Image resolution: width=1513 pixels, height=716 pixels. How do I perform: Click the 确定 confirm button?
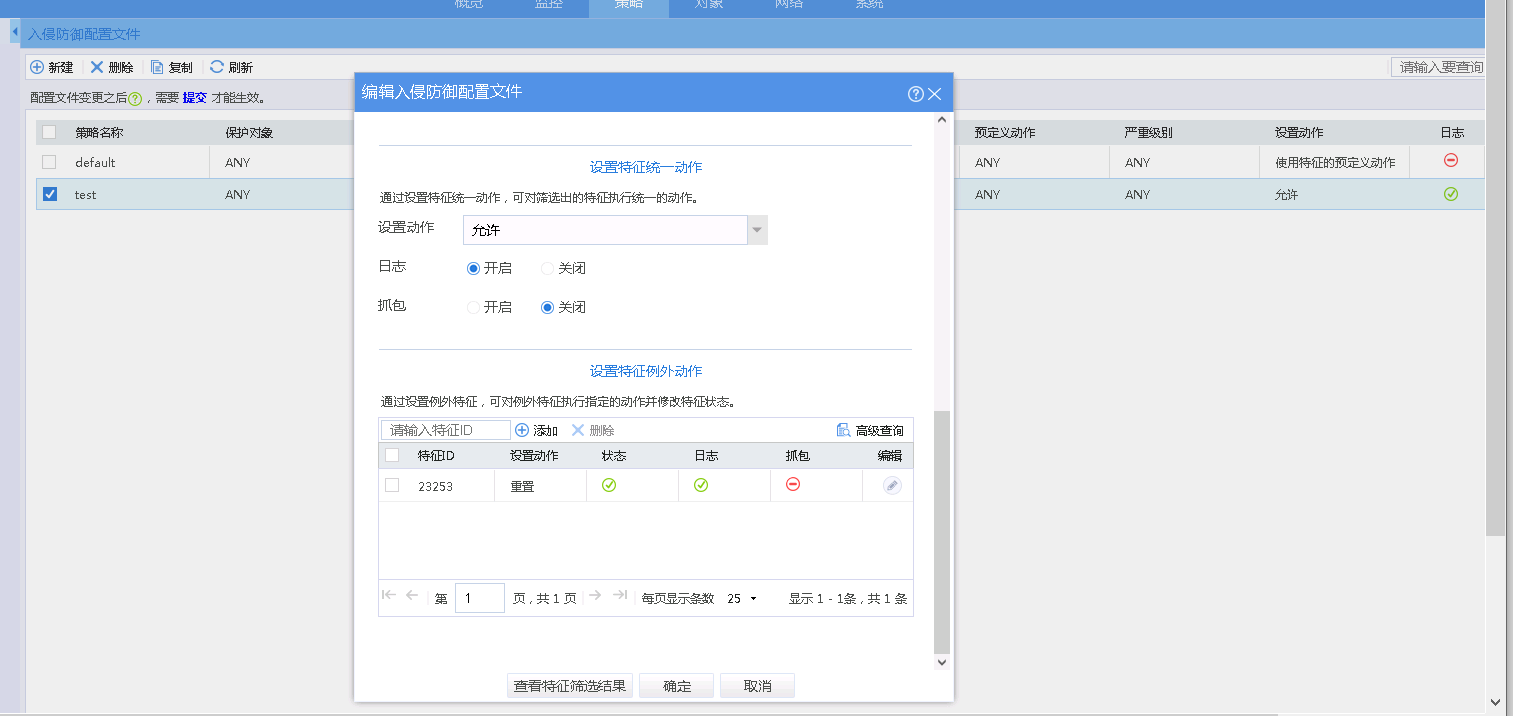(x=677, y=686)
